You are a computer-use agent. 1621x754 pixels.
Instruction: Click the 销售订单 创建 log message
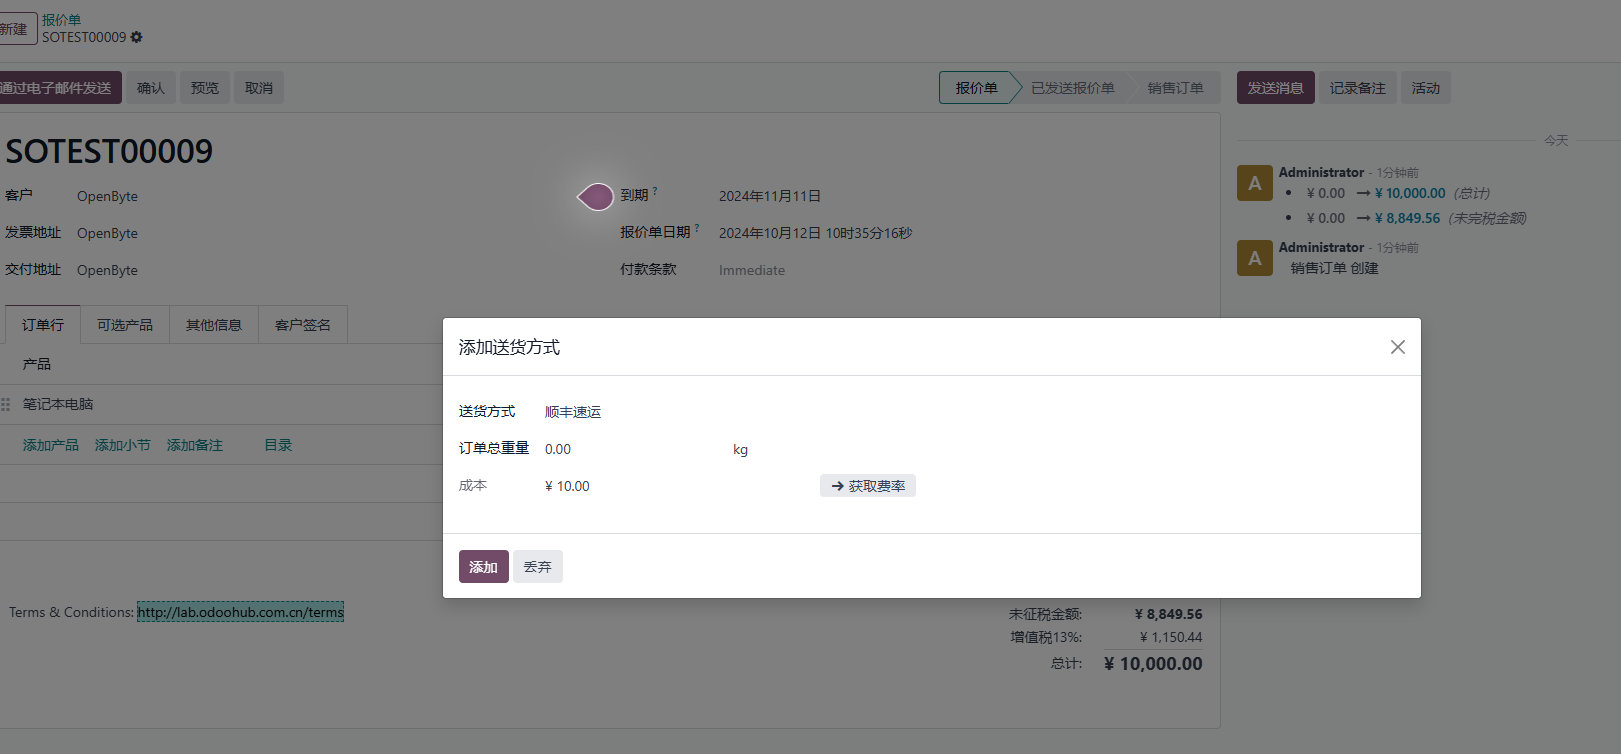[x=1334, y=268]
